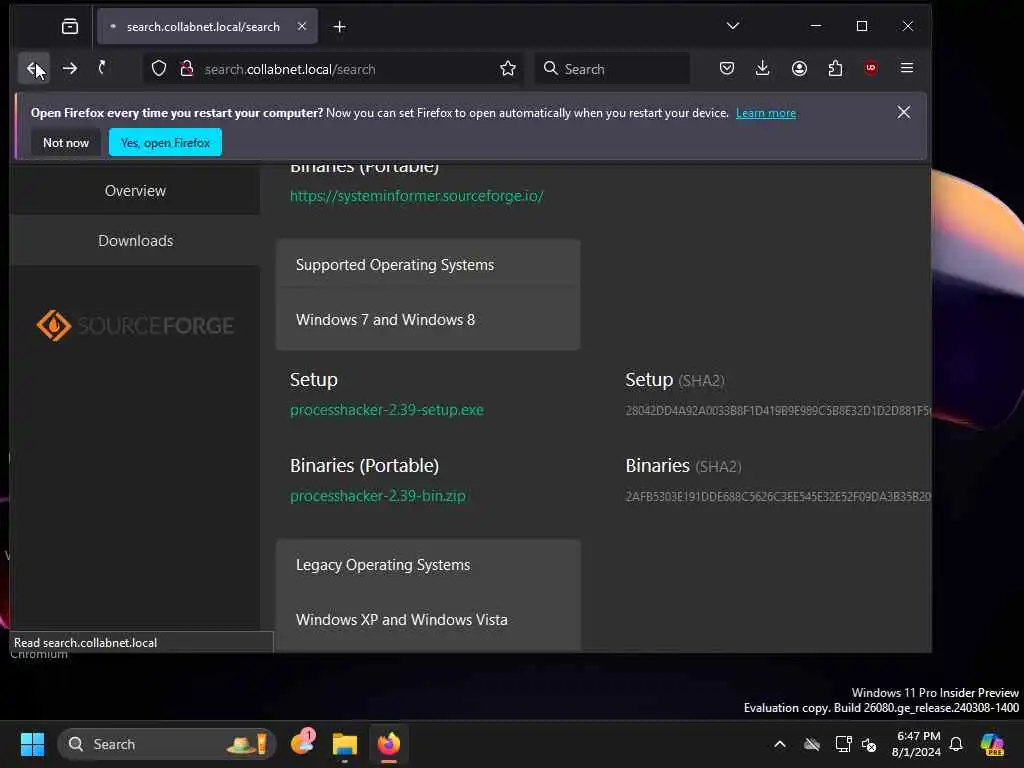Select the search.collabnet.local/search tab
The image size is (1024, 768).
[x=208, y=26]
